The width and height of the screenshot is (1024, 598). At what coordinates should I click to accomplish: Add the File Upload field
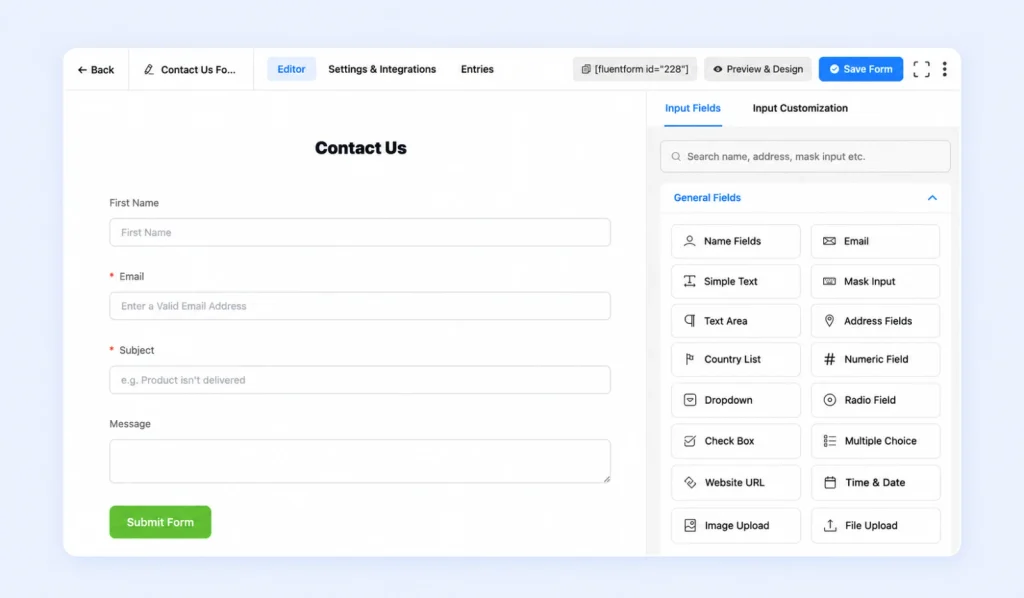click(875, 526)
